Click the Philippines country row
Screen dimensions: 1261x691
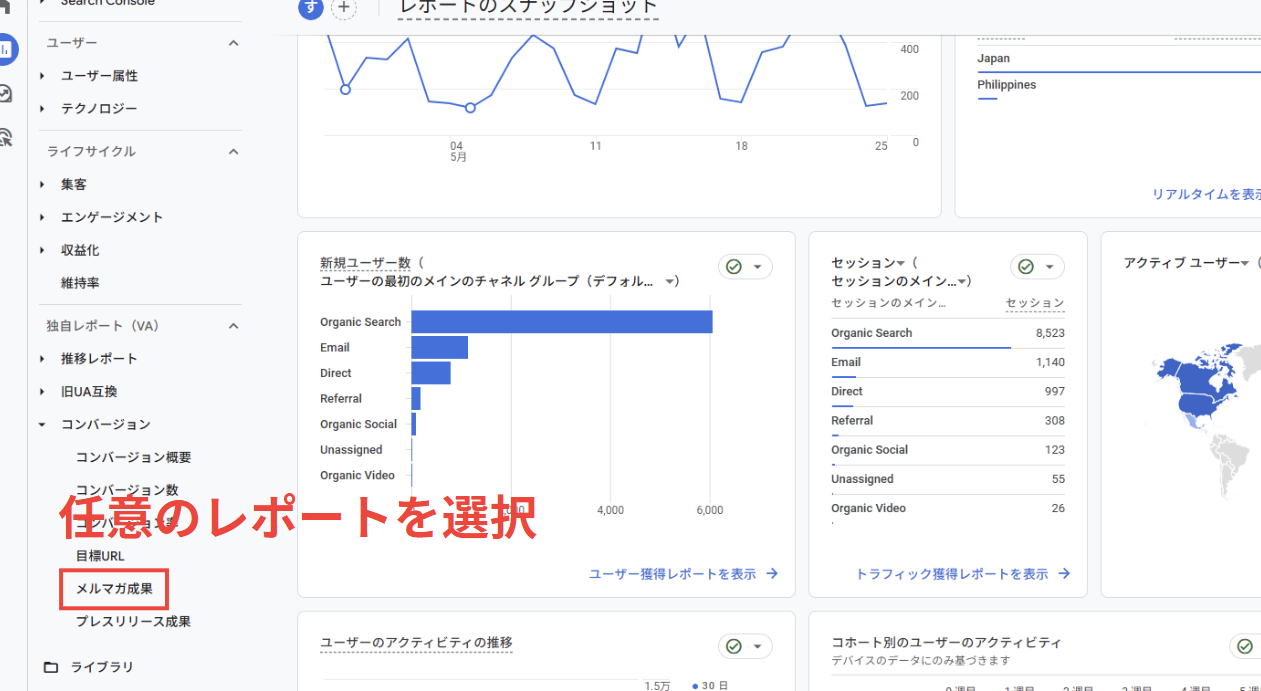1119,88
